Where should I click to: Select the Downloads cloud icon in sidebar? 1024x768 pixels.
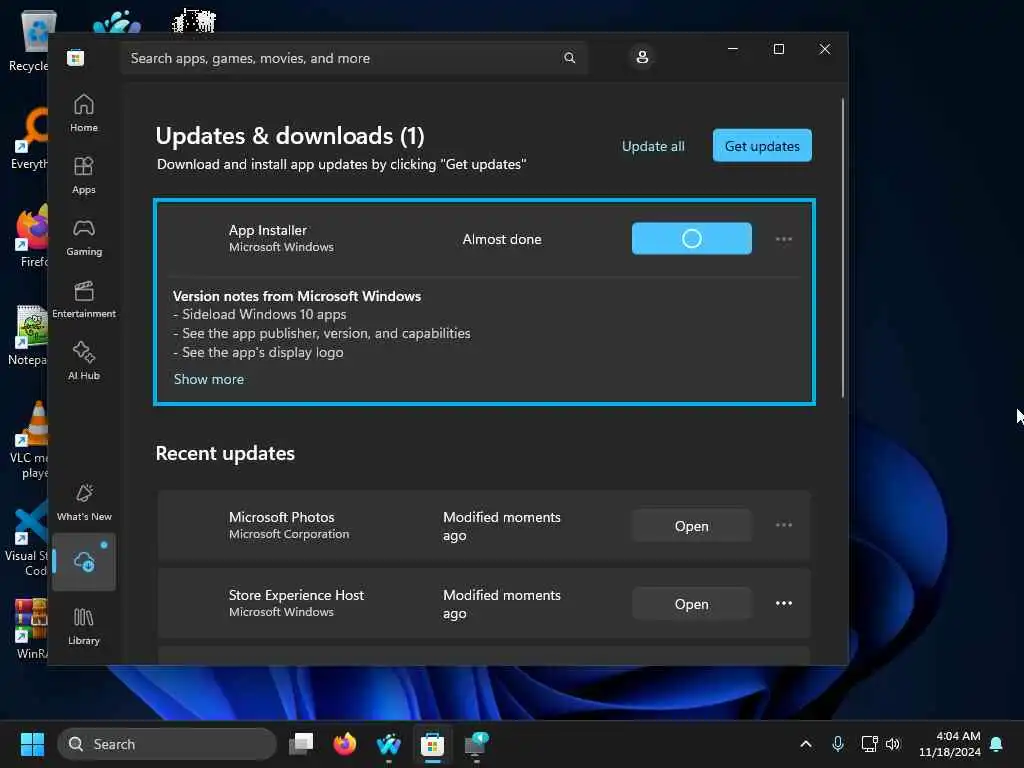pyautogui.click(x=84, y=562)
